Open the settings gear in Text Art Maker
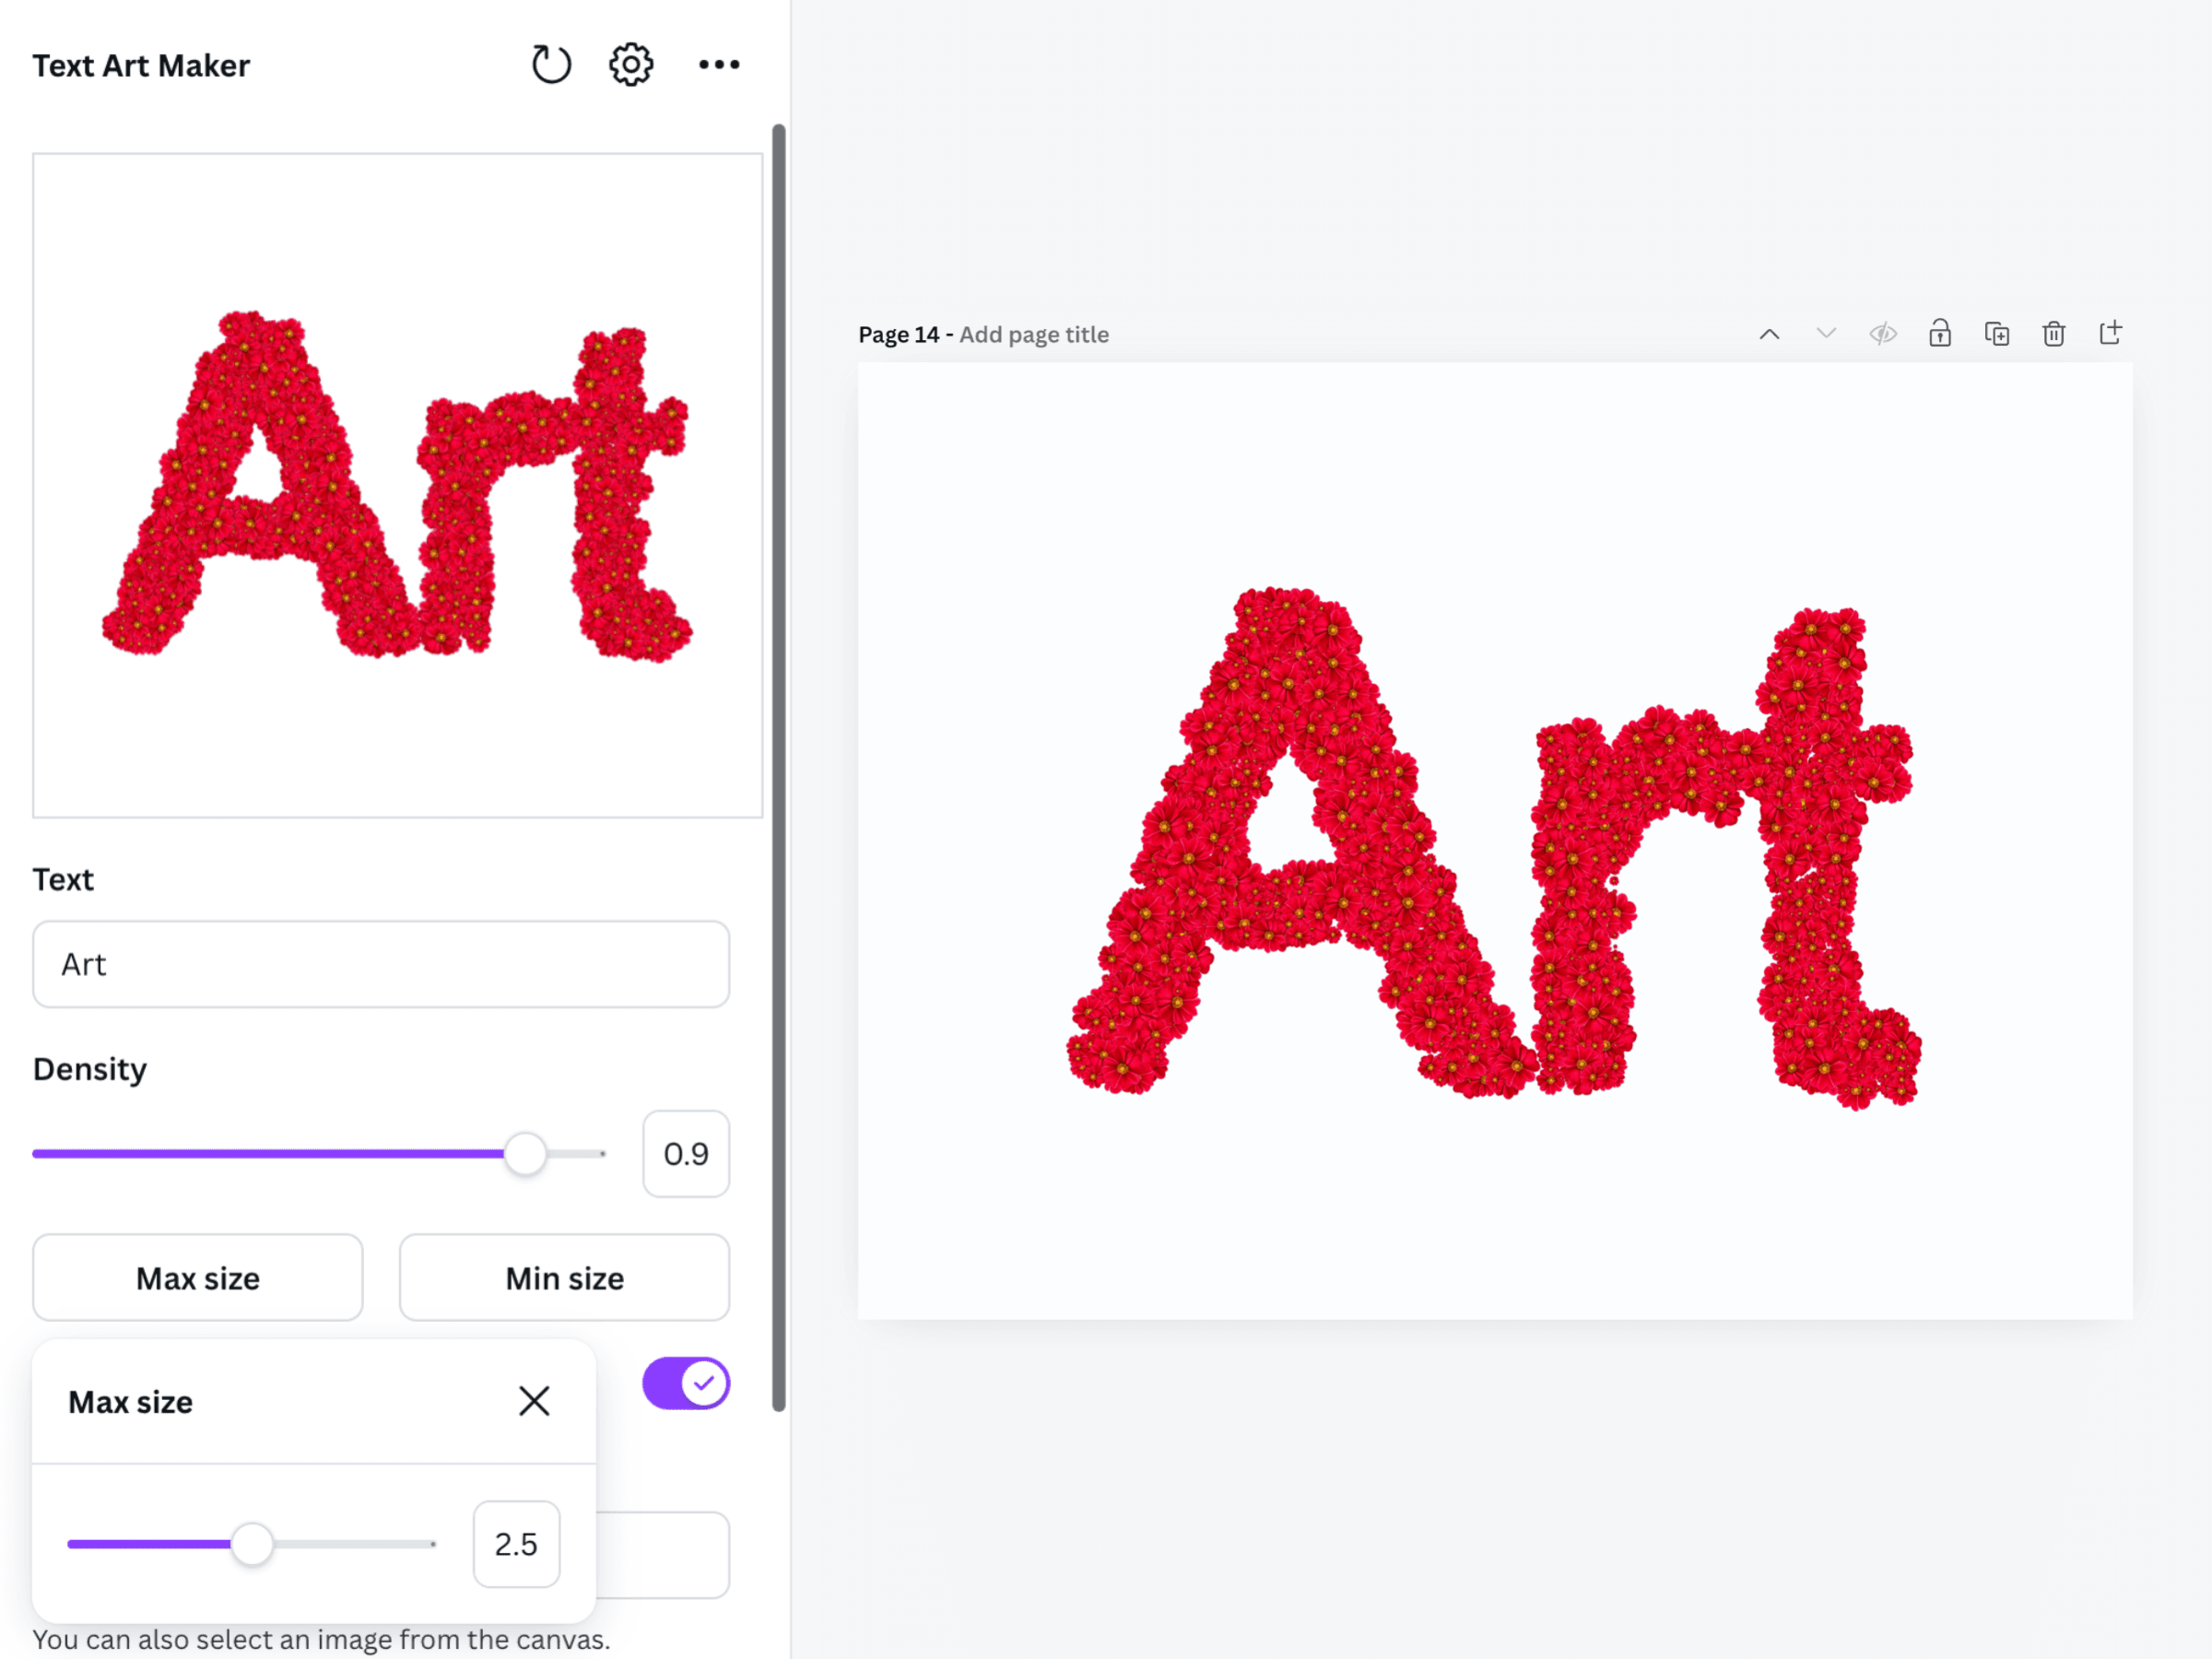Screen dimensions: 2212x1659 (x=631, y=65)
